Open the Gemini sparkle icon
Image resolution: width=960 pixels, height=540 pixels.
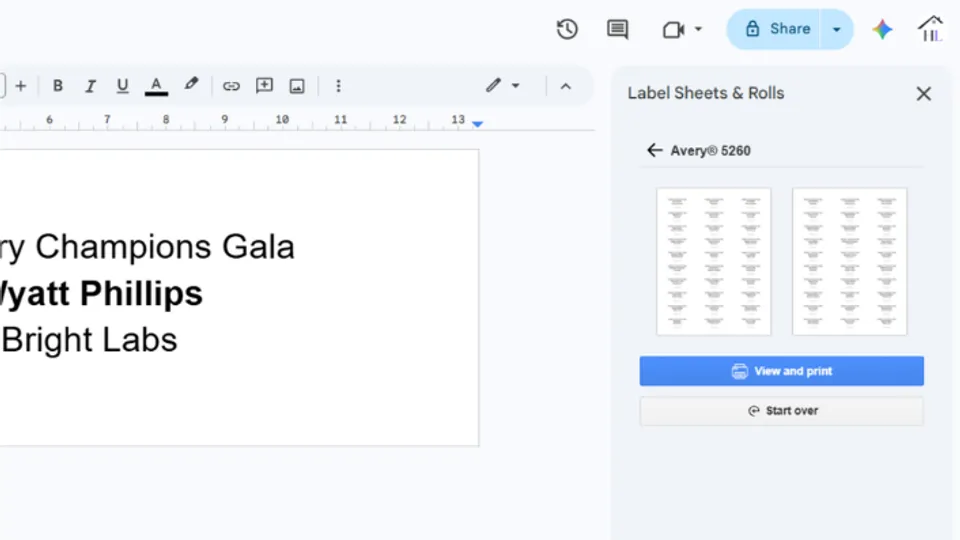coord(882,29)
